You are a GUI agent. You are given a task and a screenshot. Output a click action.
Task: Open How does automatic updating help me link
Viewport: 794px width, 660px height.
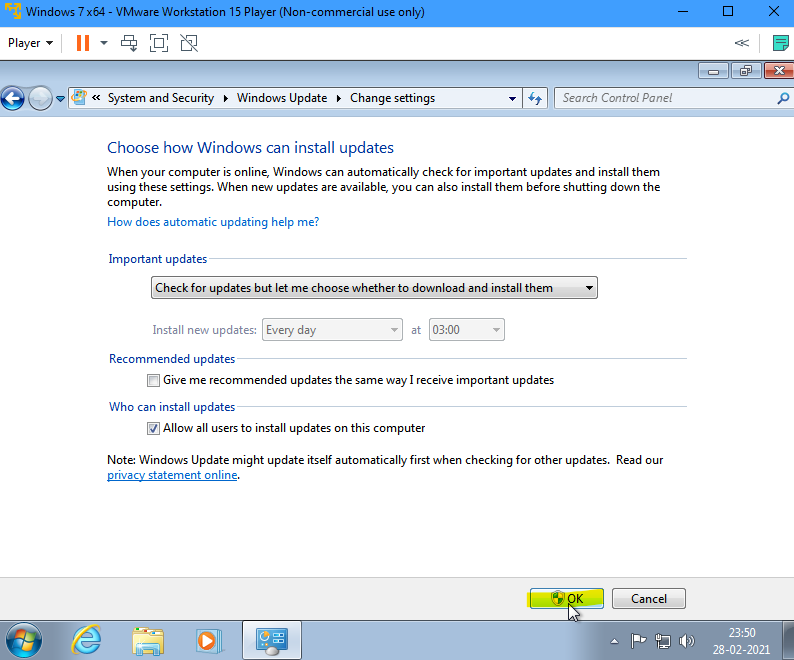pos(213,222)
